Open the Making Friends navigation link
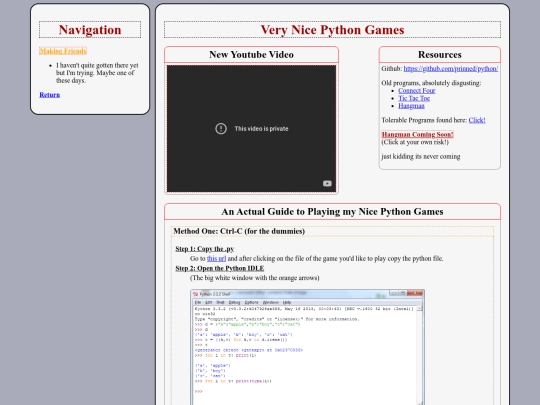This screenshot has height=405, width=540. (x=63, y=51)
